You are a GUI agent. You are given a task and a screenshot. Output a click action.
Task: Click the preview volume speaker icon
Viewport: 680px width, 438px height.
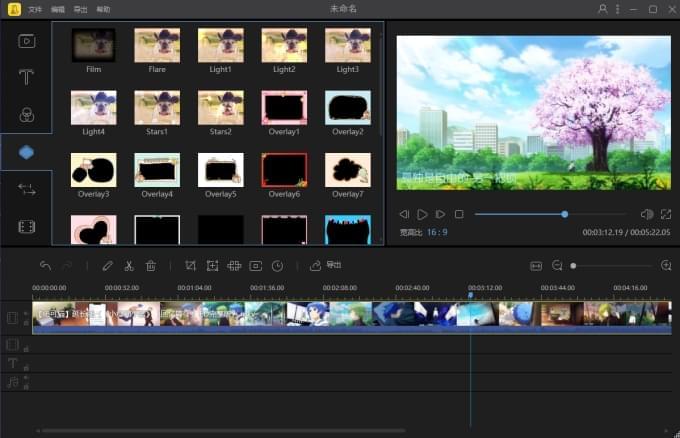click(647, 214)
